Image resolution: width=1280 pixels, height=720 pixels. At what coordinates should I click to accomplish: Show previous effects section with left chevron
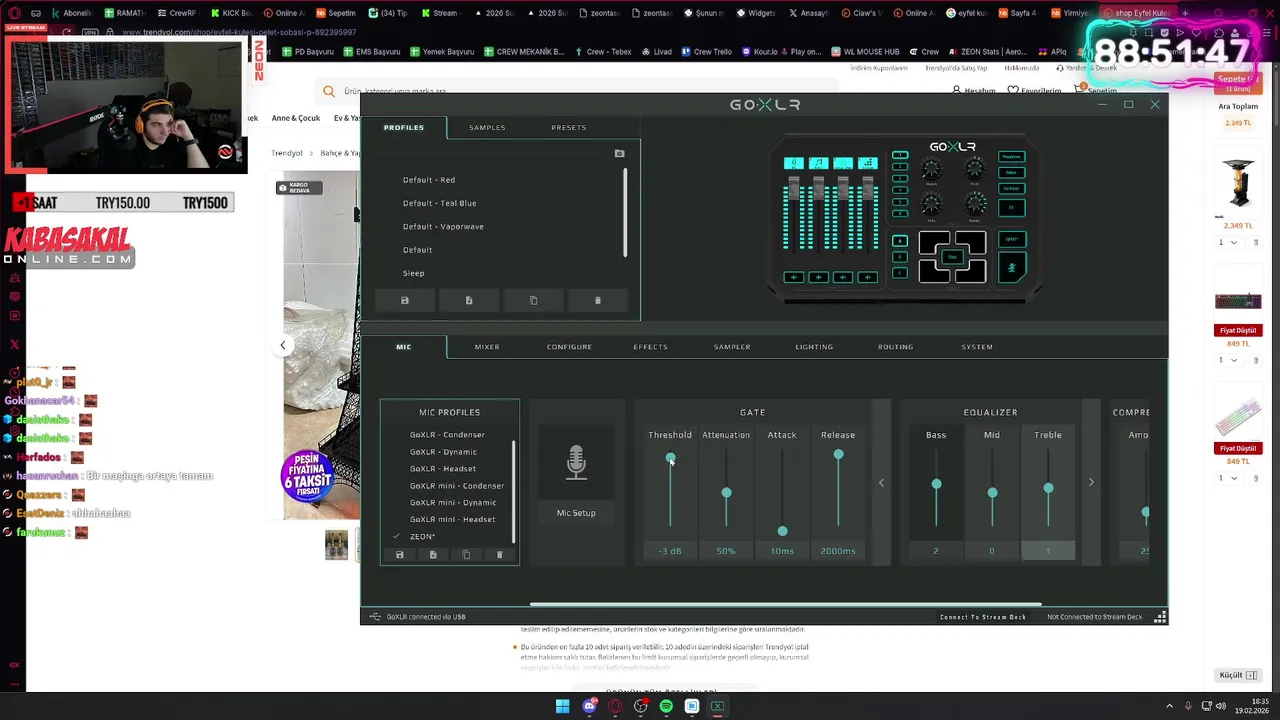tap(881, 482)
